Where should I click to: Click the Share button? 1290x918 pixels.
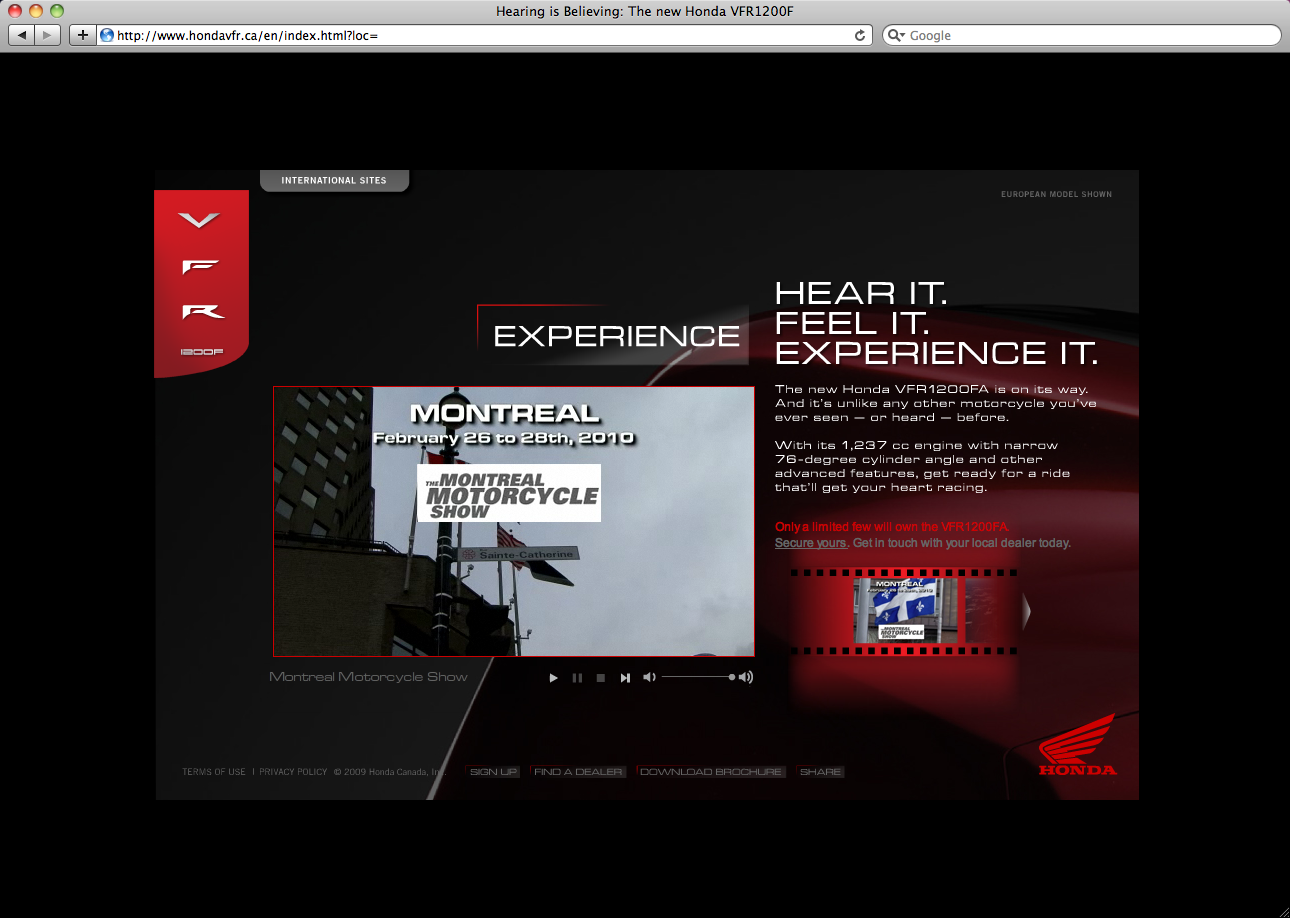click(x=821, y=772)
